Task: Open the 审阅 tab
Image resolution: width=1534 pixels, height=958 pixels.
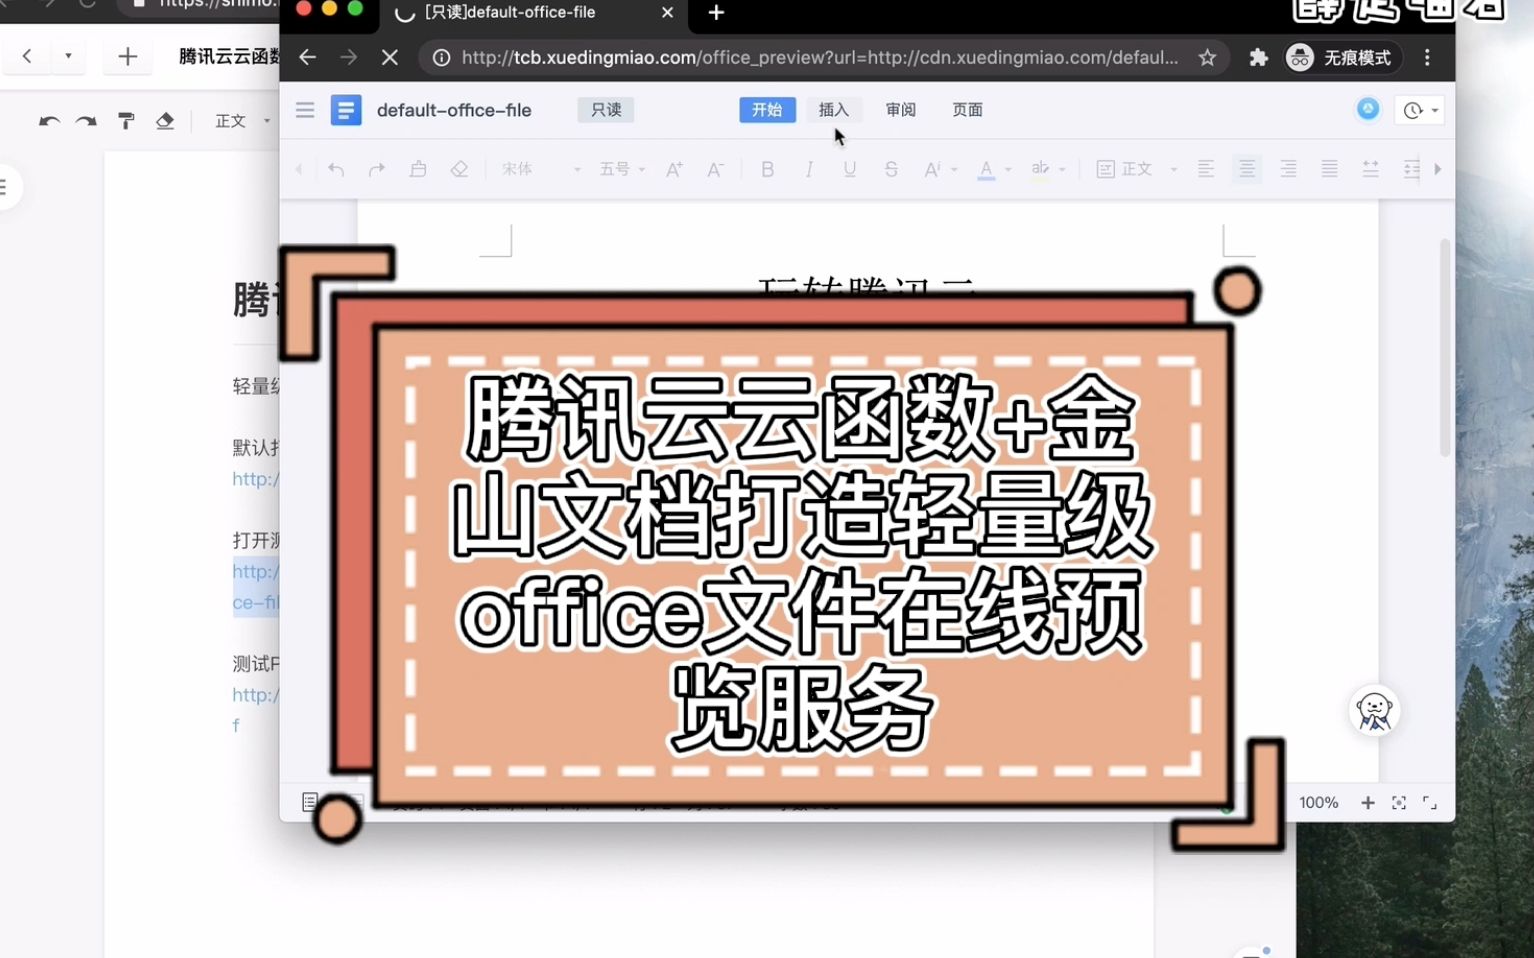Action: point(900,110)
